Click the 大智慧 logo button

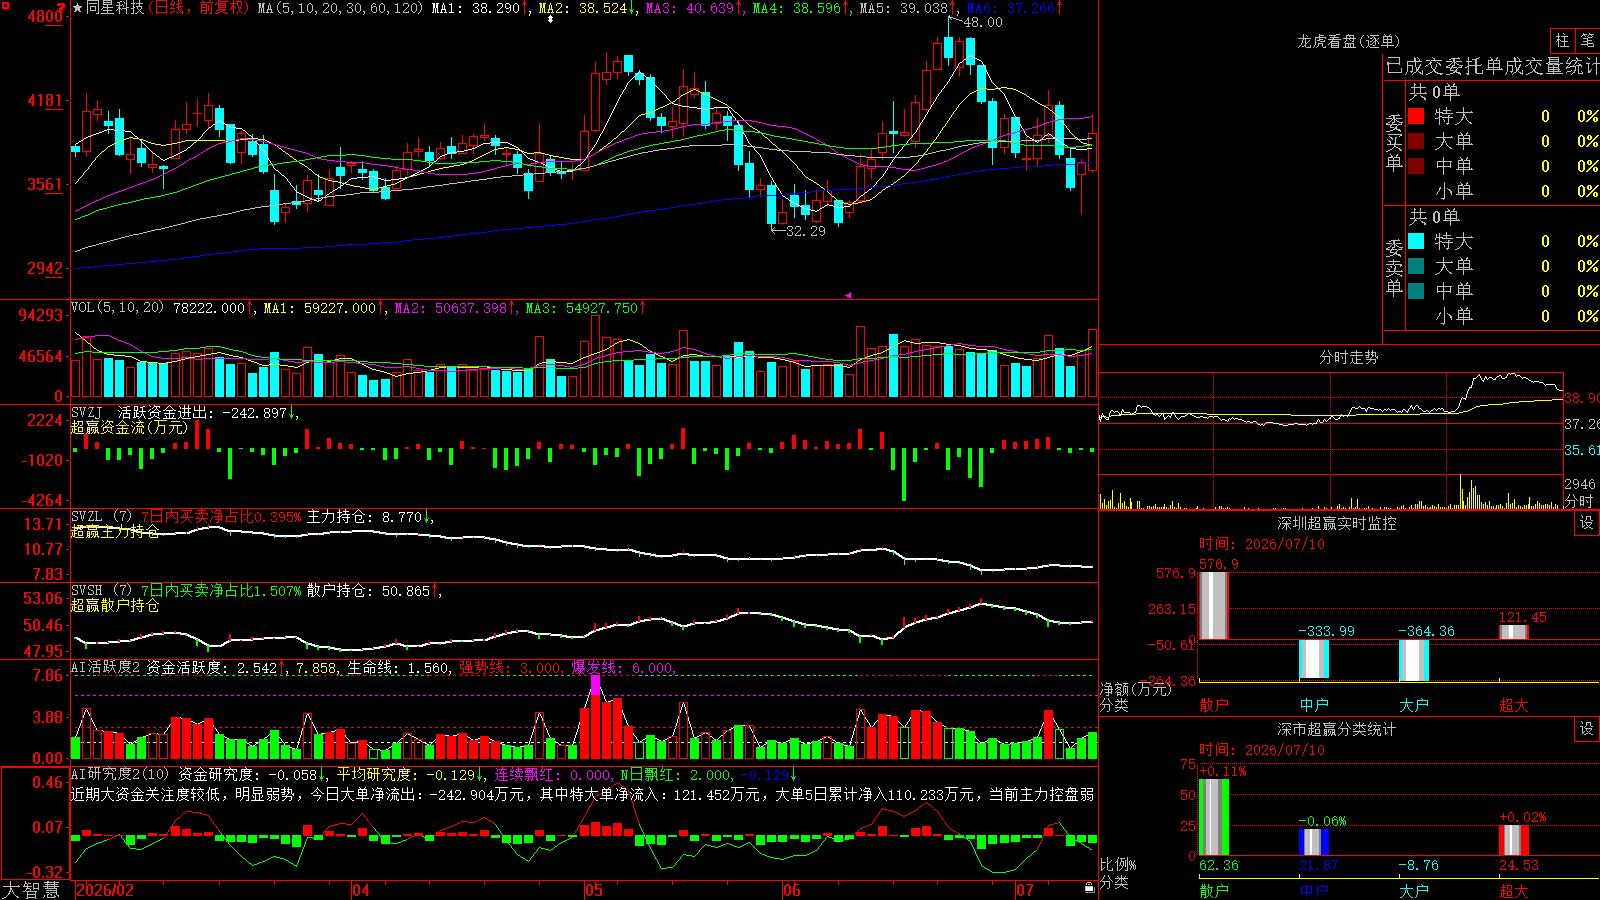(x=31, y=890)
